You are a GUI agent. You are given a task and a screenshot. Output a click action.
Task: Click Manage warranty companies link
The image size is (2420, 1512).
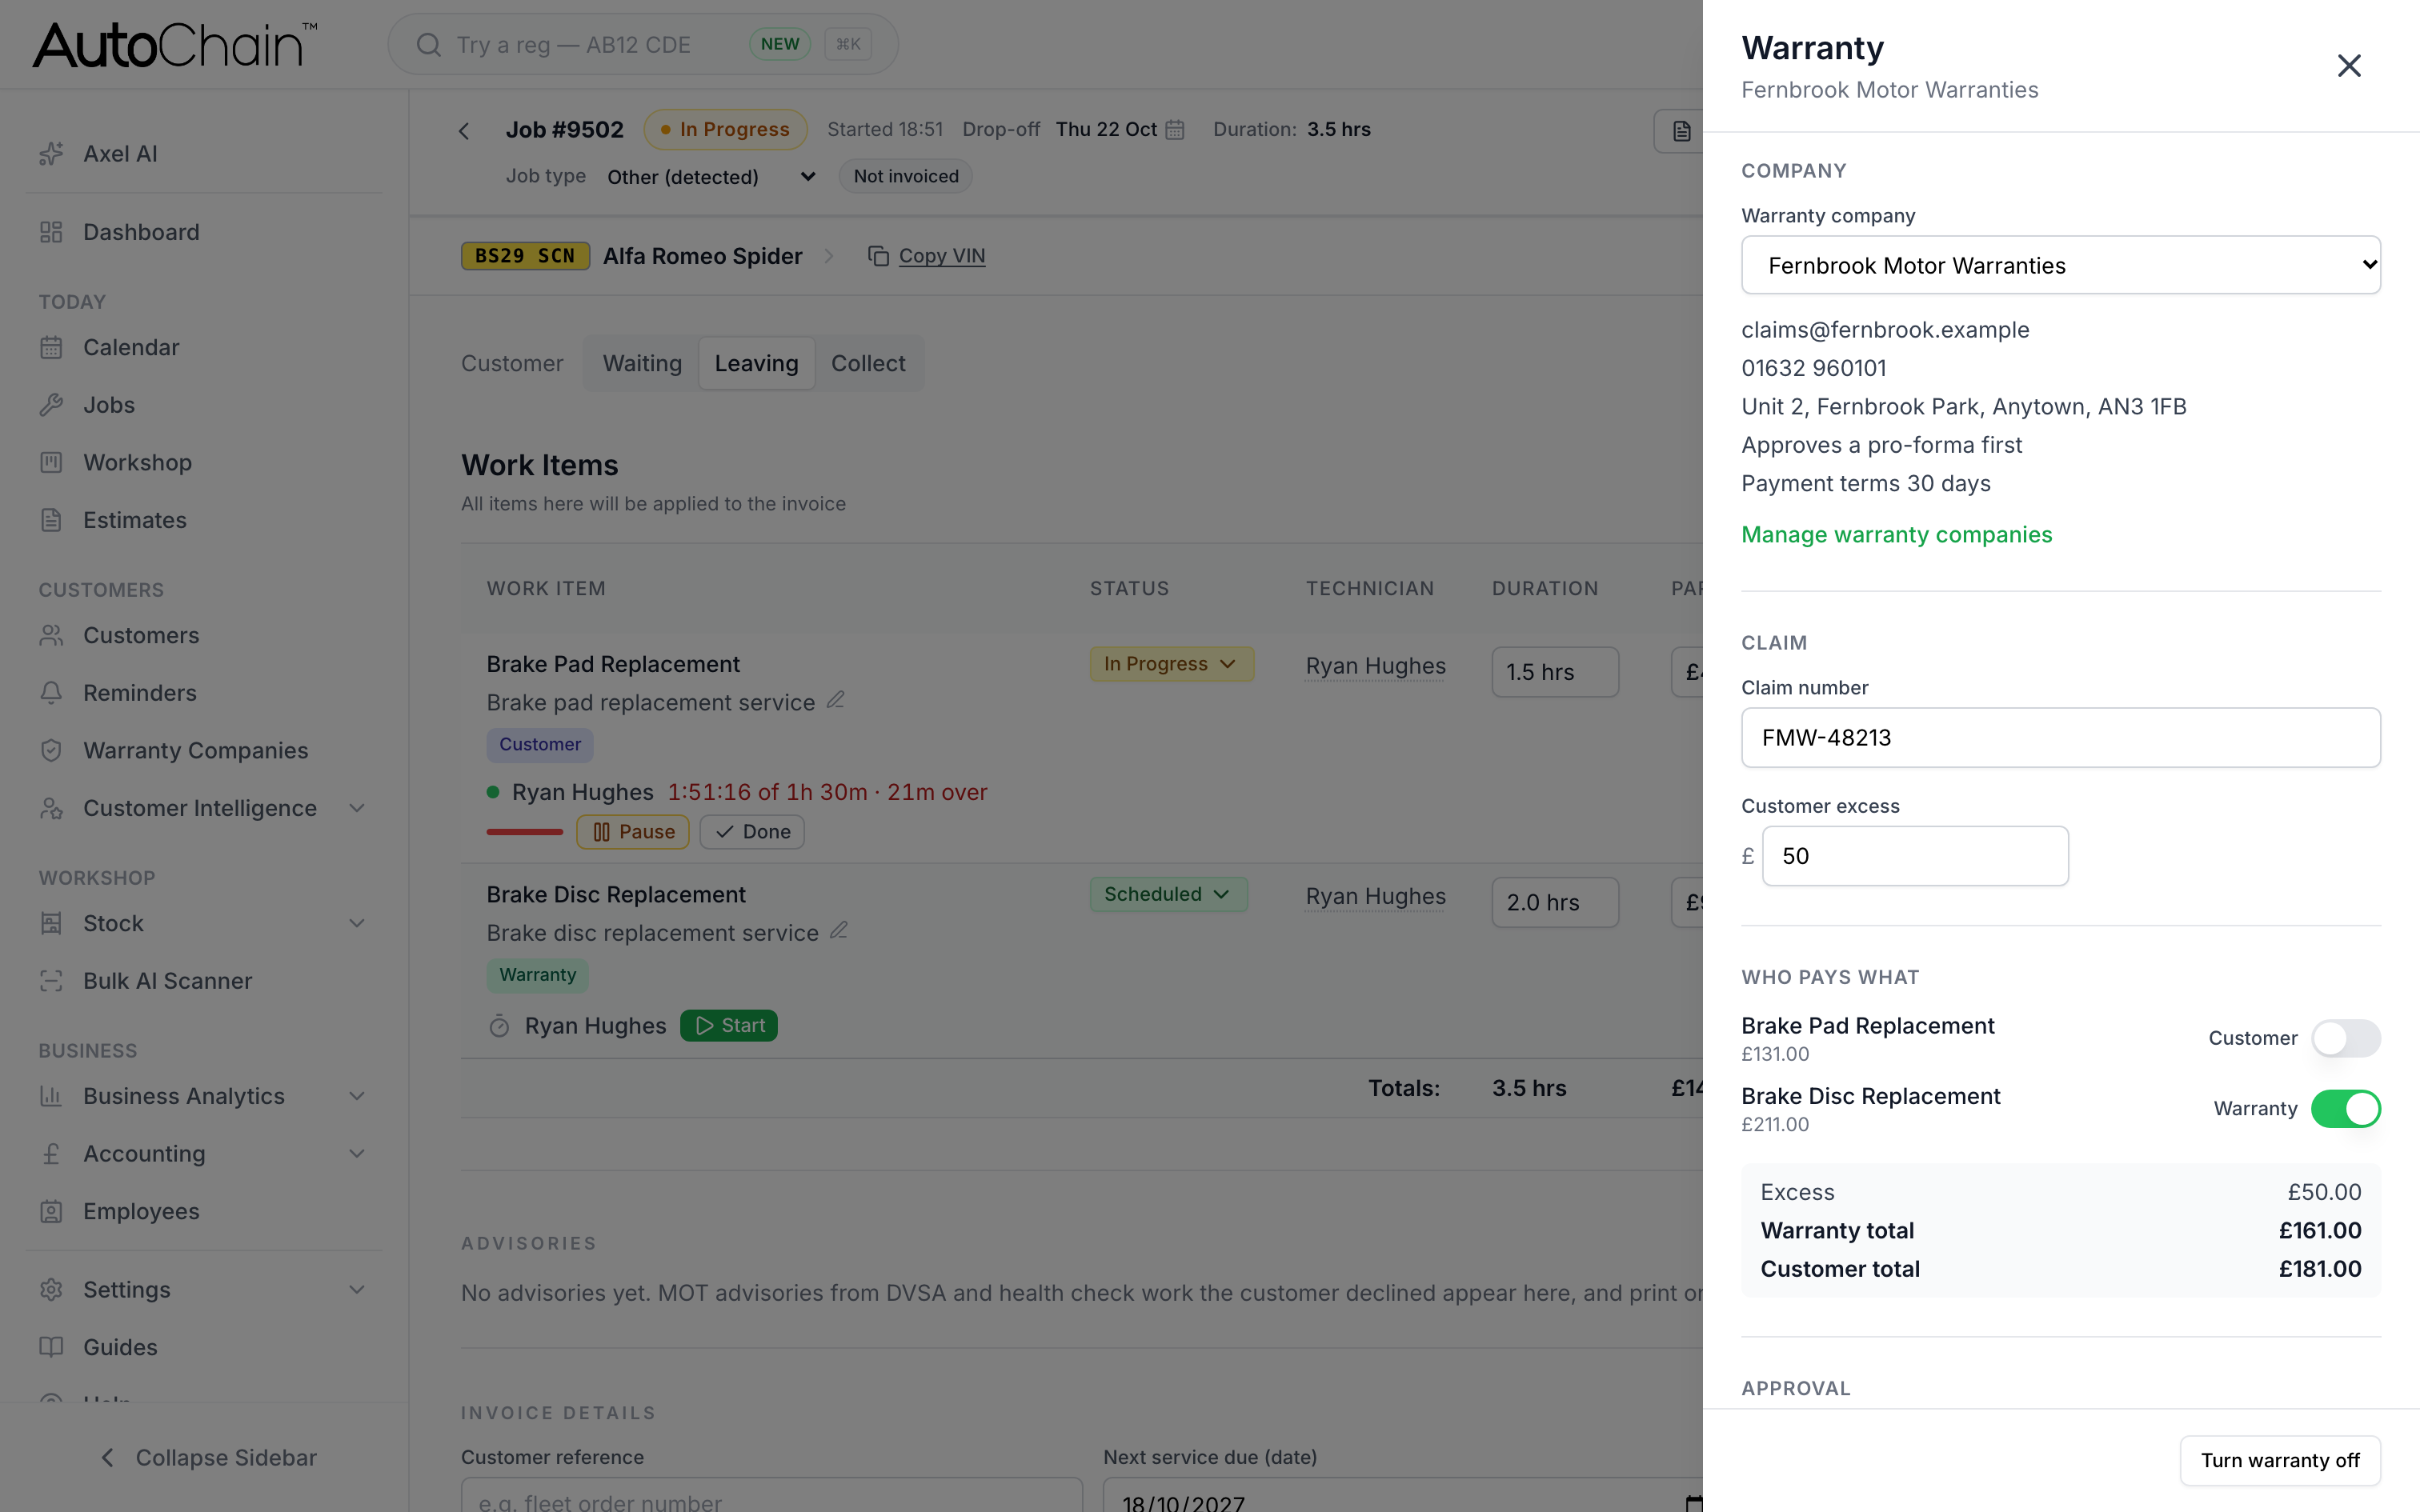(x=1897, y=534)
